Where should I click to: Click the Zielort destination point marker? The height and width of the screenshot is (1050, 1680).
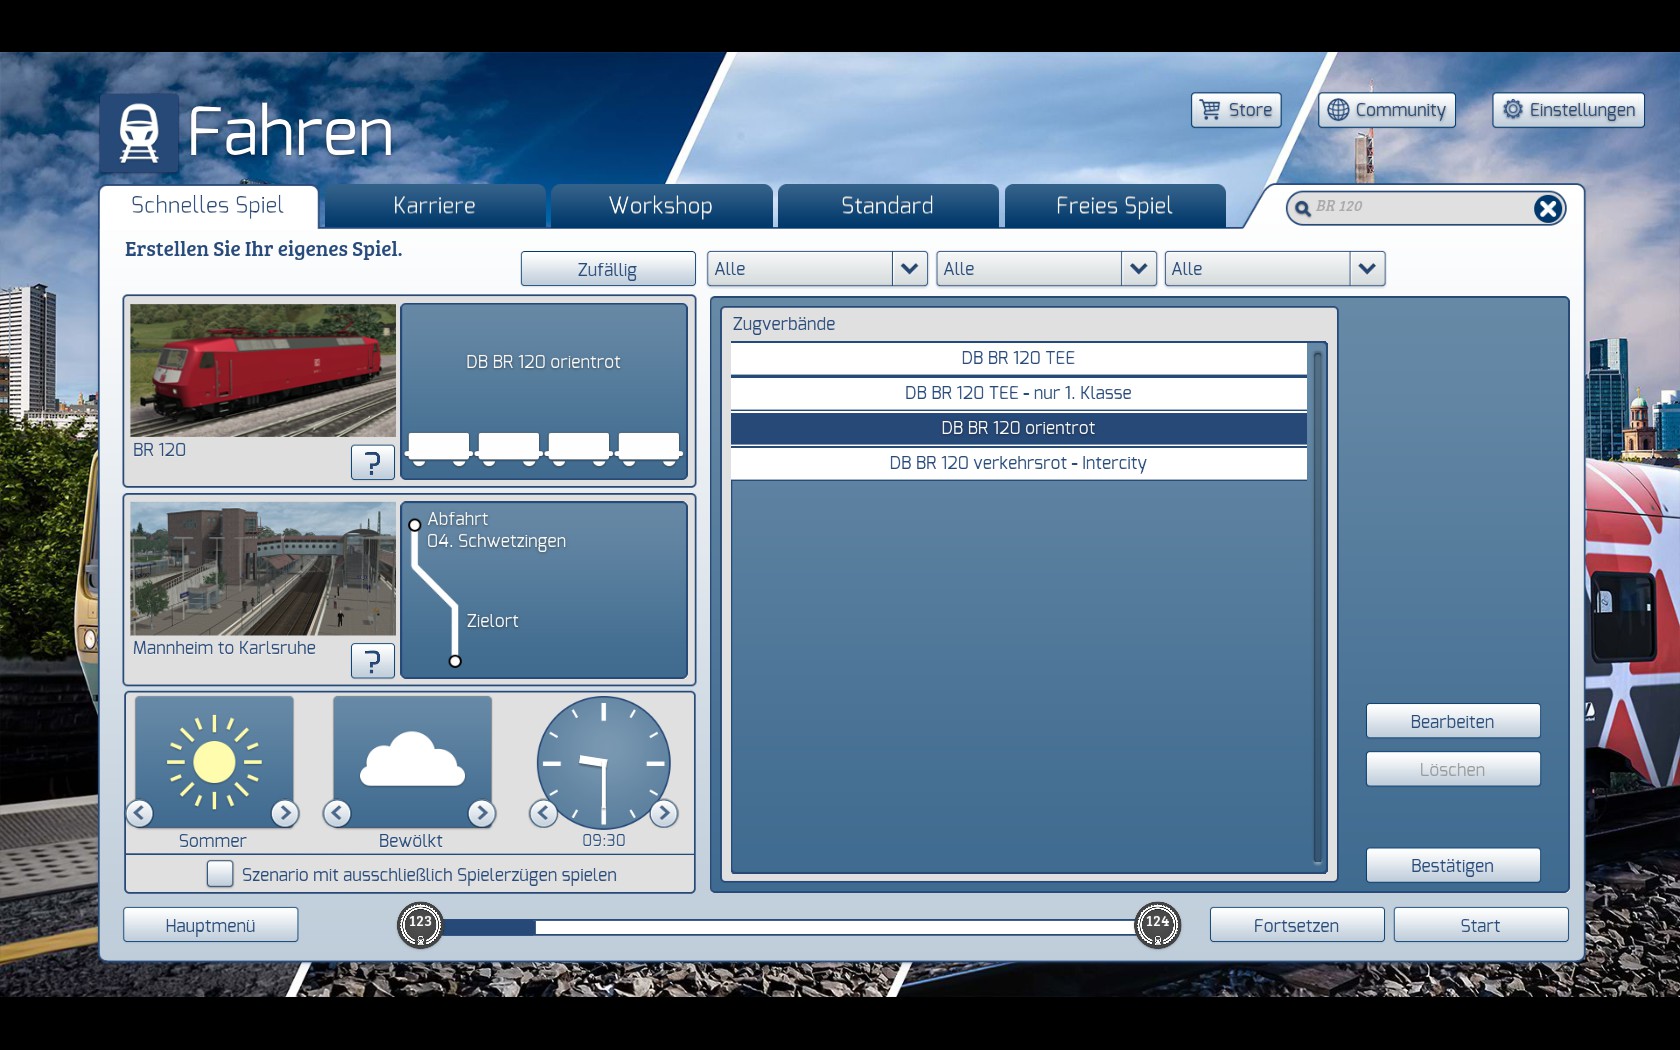(455, 661)
